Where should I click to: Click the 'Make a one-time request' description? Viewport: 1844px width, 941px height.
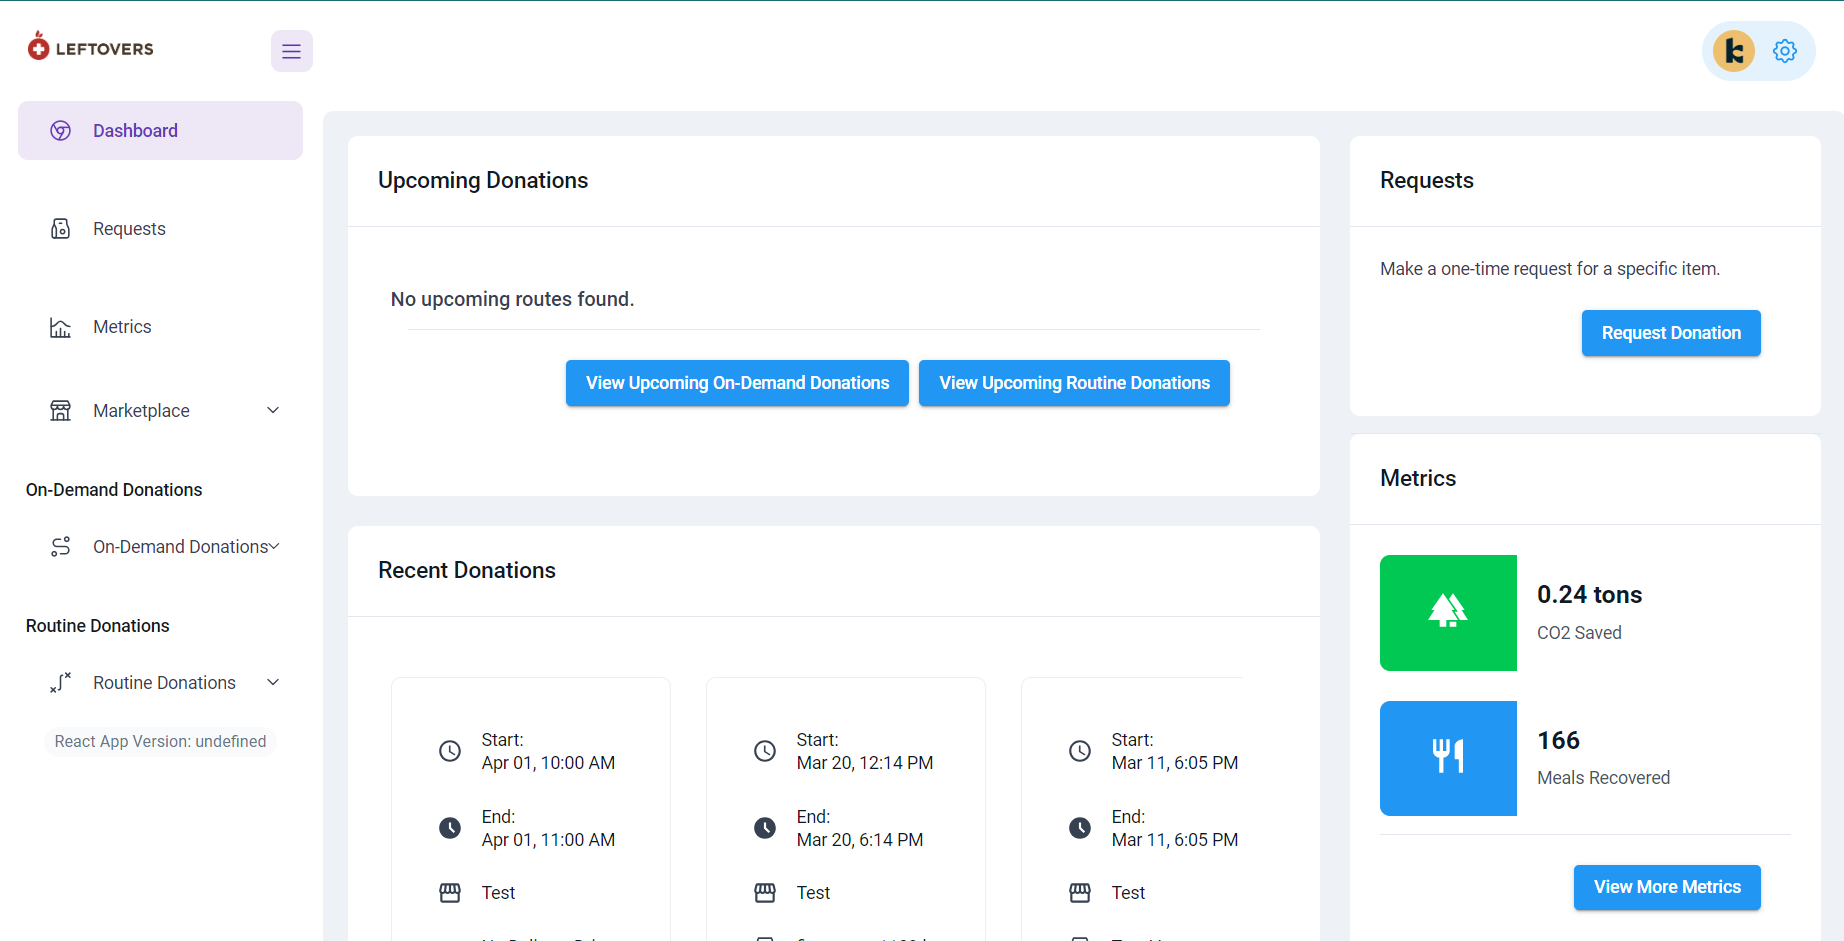(x=1550, y=269)
